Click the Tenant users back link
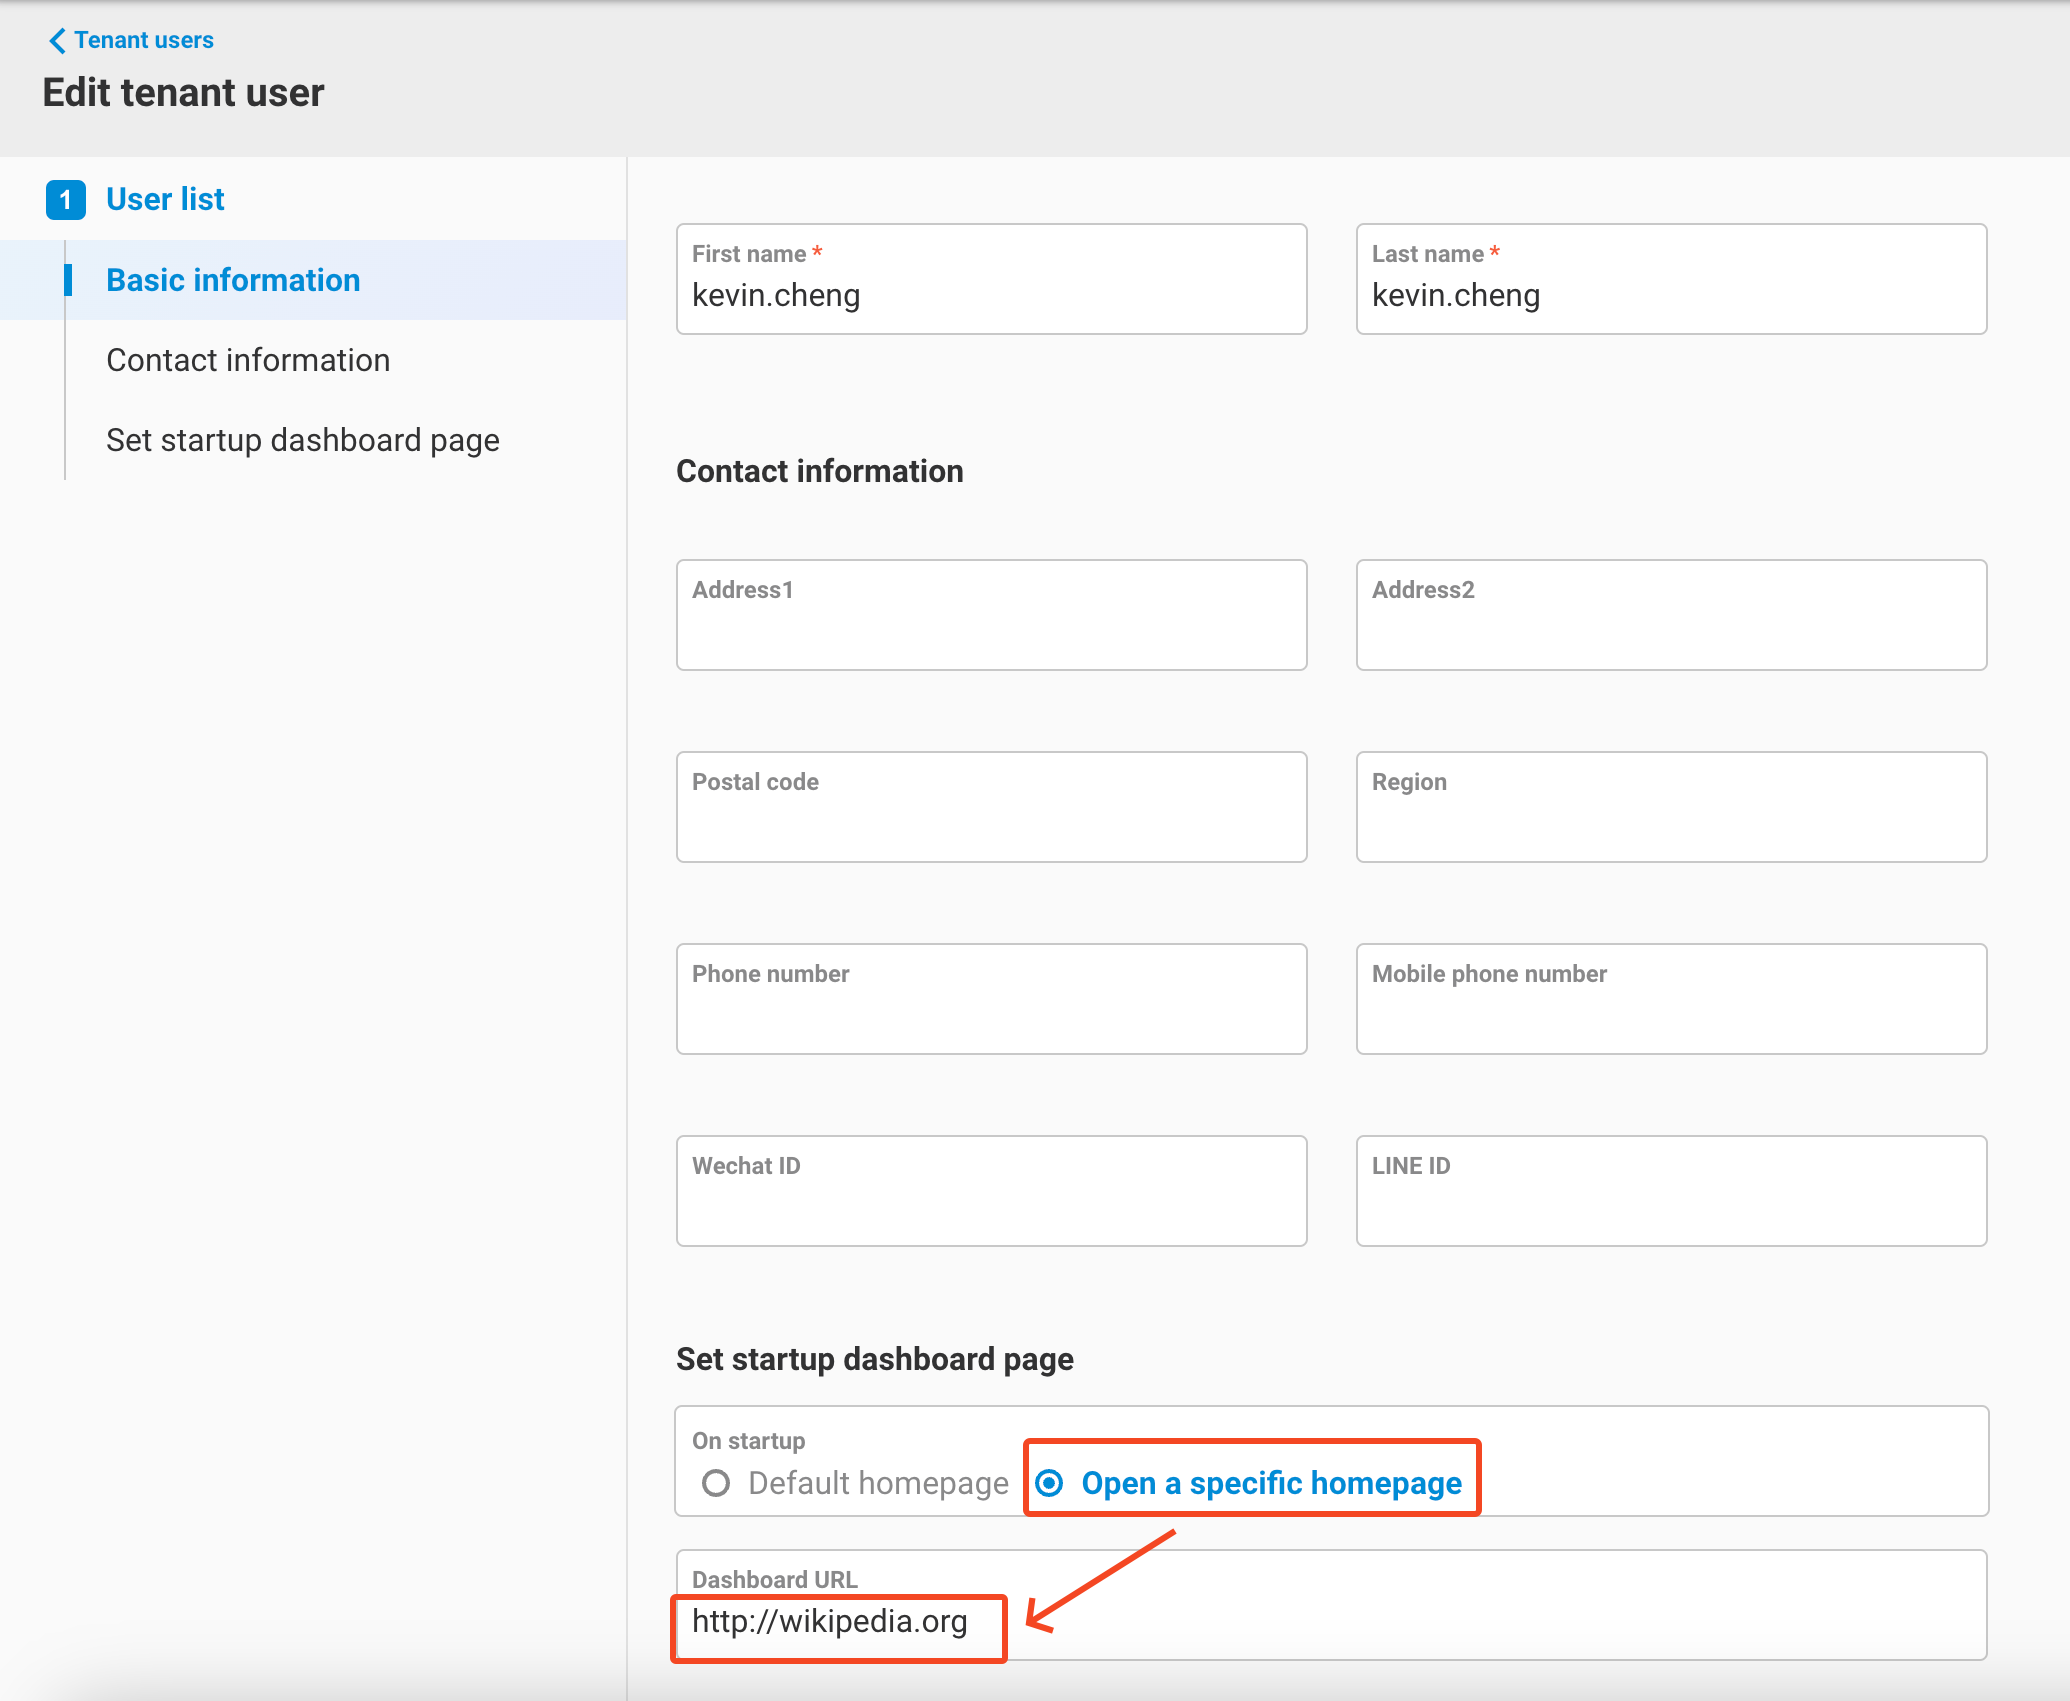This screenshot has height=1701, width=2070. [145, 40]
